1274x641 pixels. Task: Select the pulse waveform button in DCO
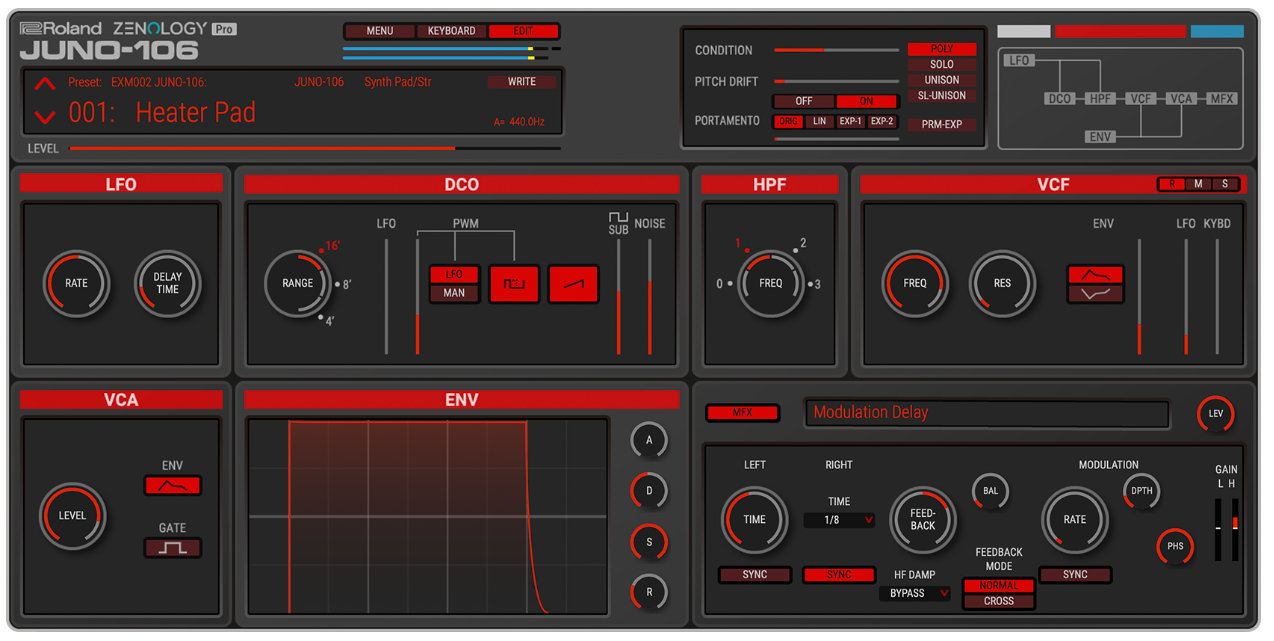pyautogui.click(x=514, y=284)
